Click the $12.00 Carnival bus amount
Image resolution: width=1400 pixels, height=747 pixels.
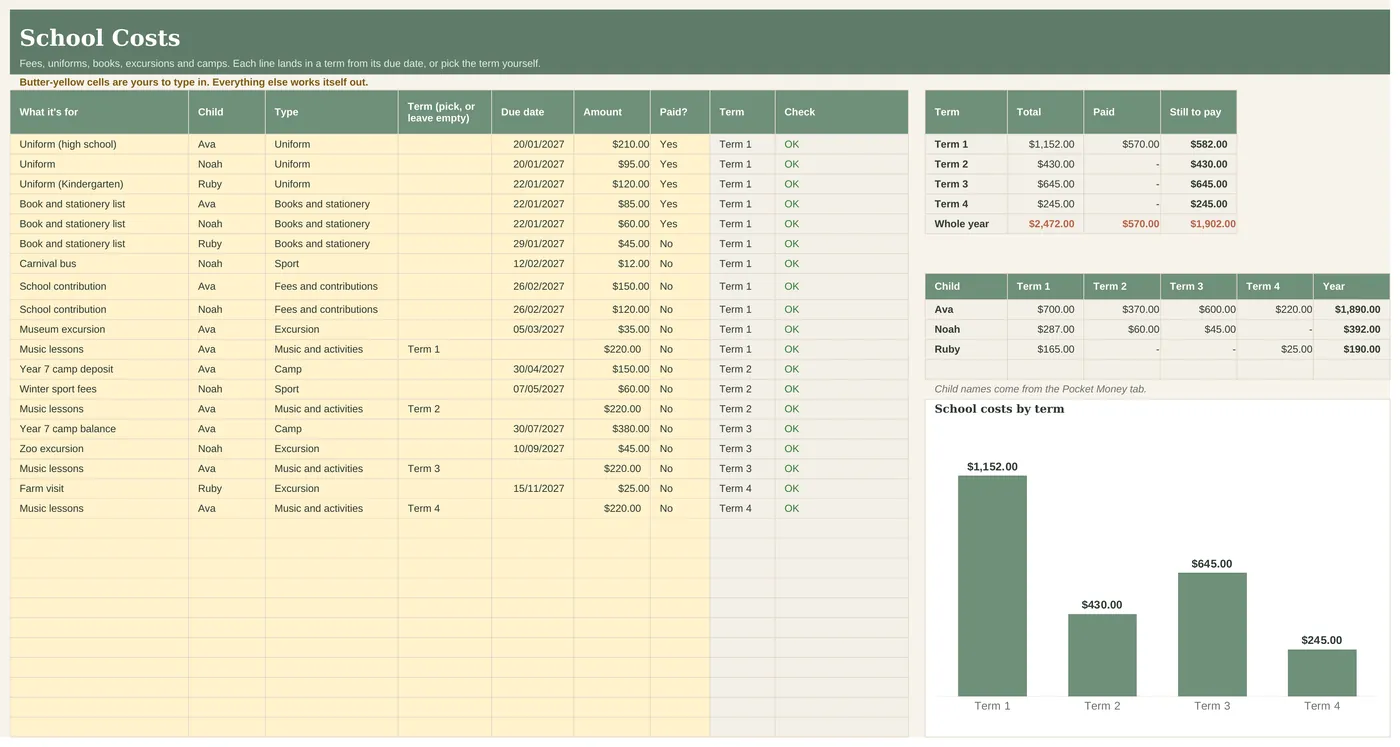612,264
